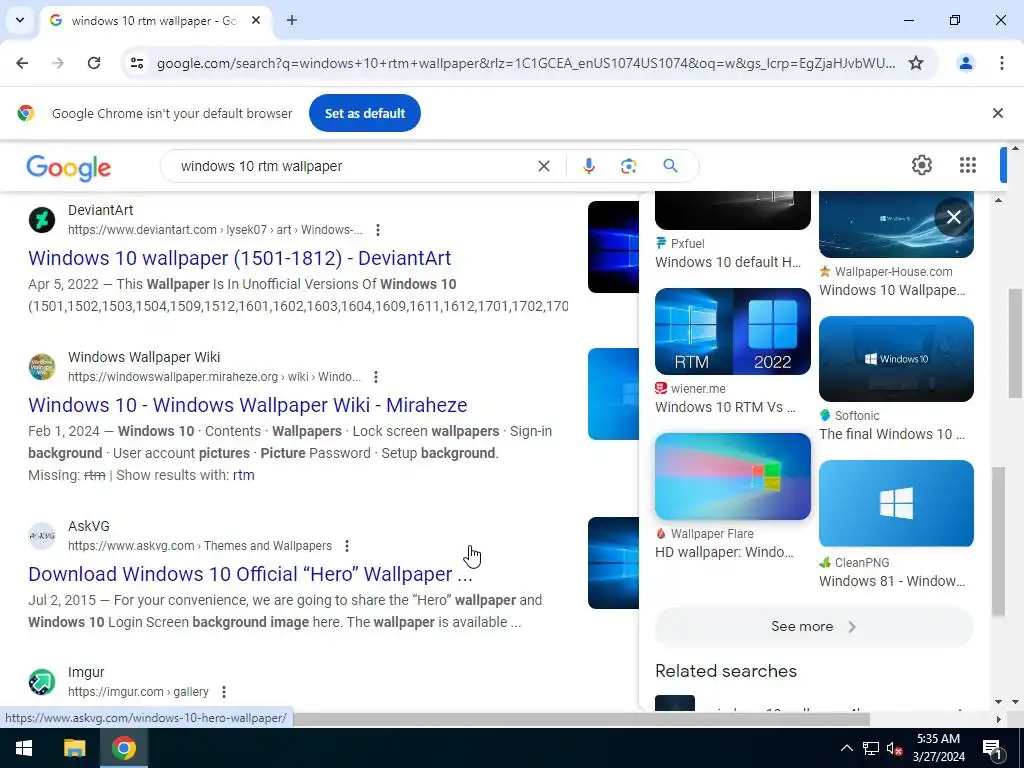The width and height of the screenshot is (1024, 768).
Task: Open AskVG result preview image
Action: (613, 563)
